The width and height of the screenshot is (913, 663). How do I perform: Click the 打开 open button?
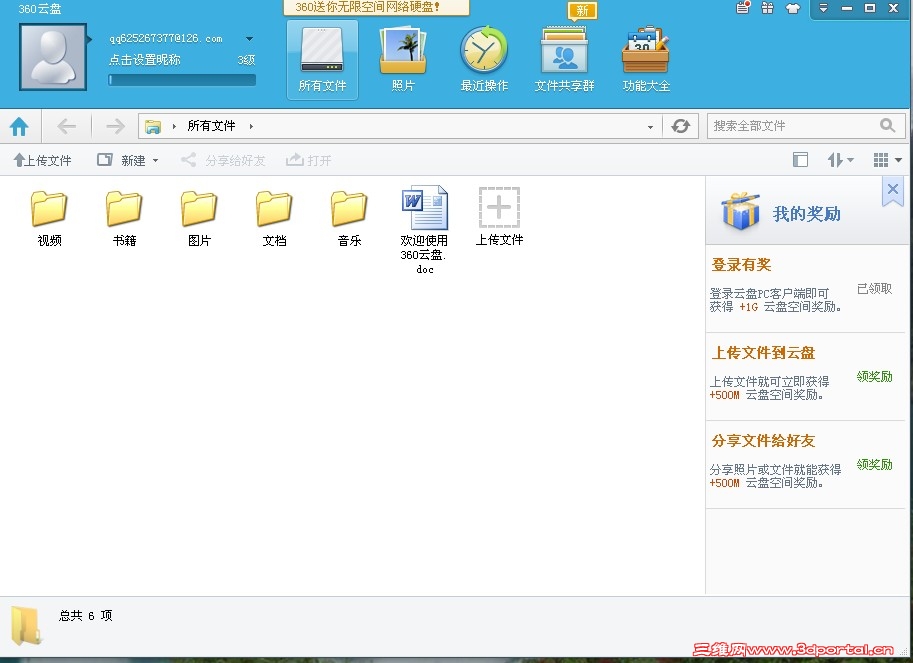309,160
